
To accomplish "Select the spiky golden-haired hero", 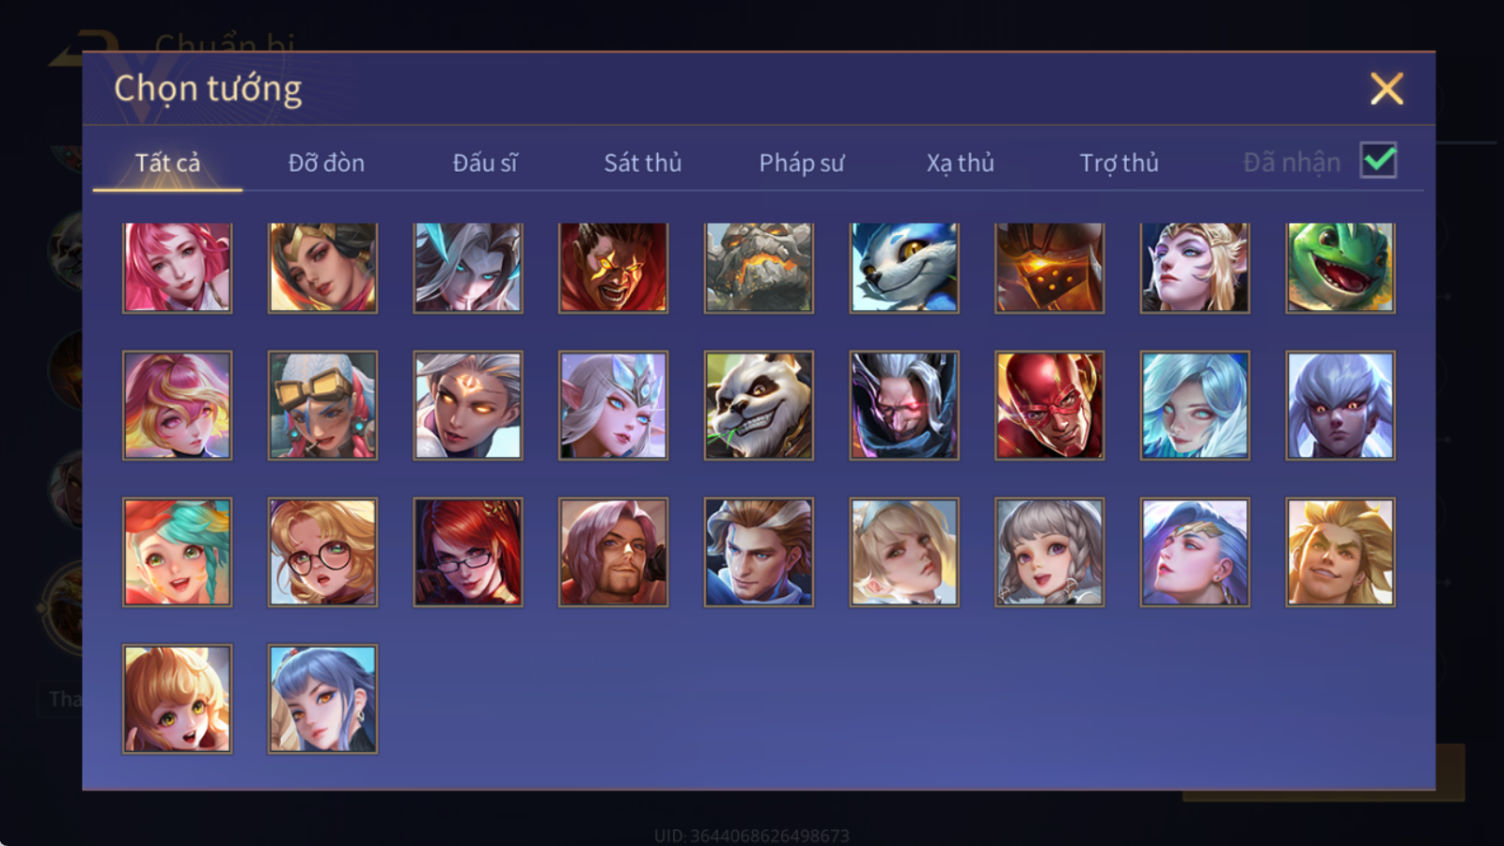I will coord(1340,552).
